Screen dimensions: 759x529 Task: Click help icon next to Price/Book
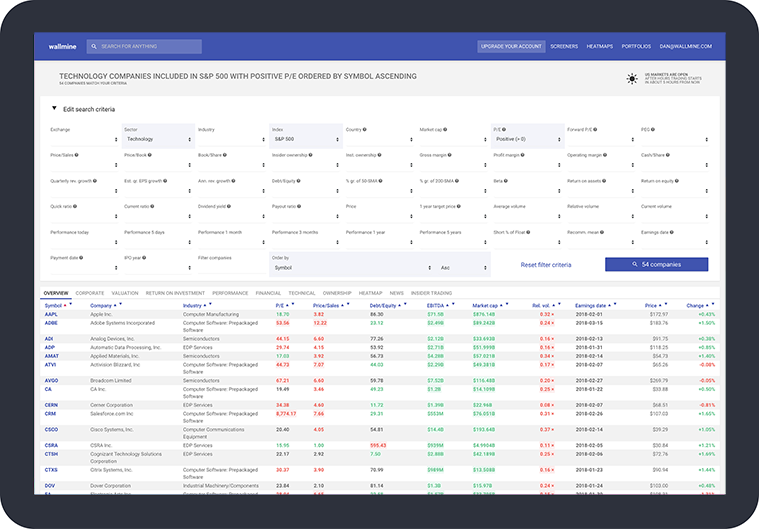[x=150, y=155]
